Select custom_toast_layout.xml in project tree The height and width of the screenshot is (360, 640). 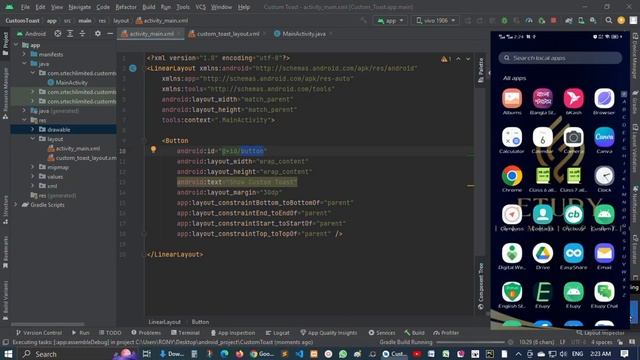point(82,158)
